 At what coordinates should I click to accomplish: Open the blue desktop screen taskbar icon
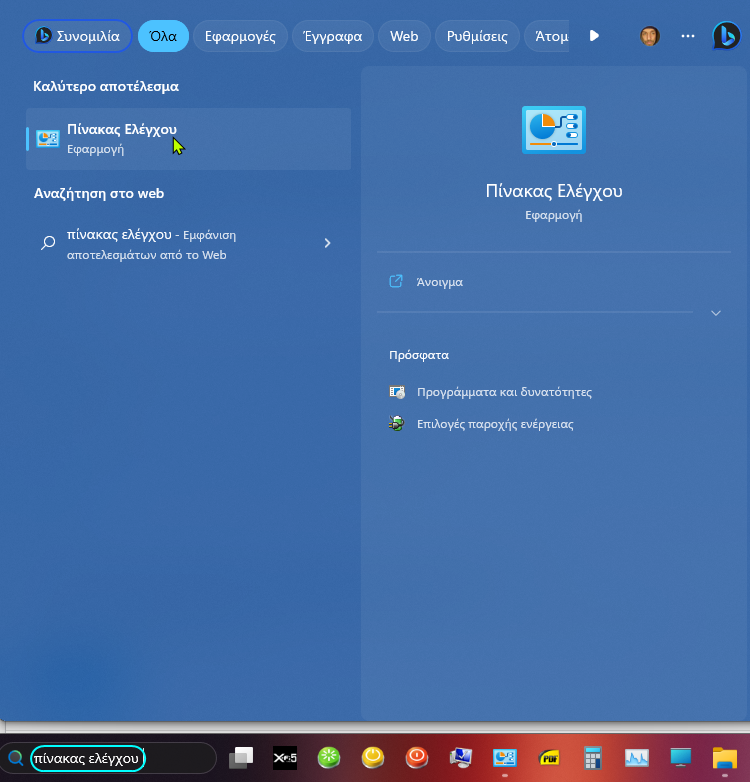pos(681,758)
